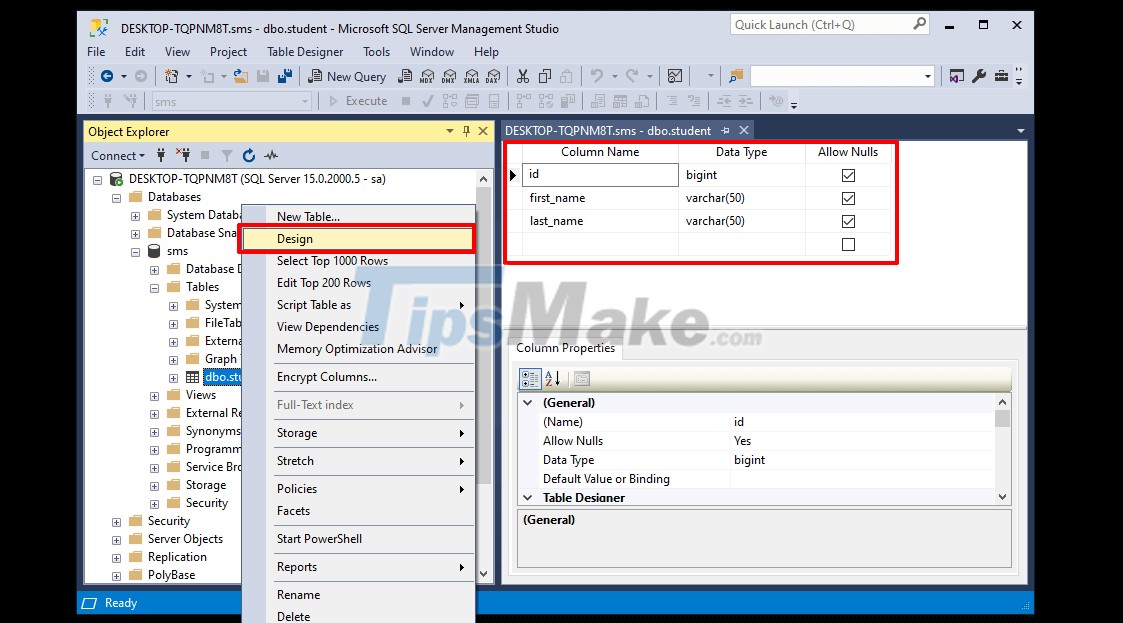The width and height of the screenshot is (1123, 623).
Task: Expand the Views node in Object Explorer
Action: click(x=153, y=395)
